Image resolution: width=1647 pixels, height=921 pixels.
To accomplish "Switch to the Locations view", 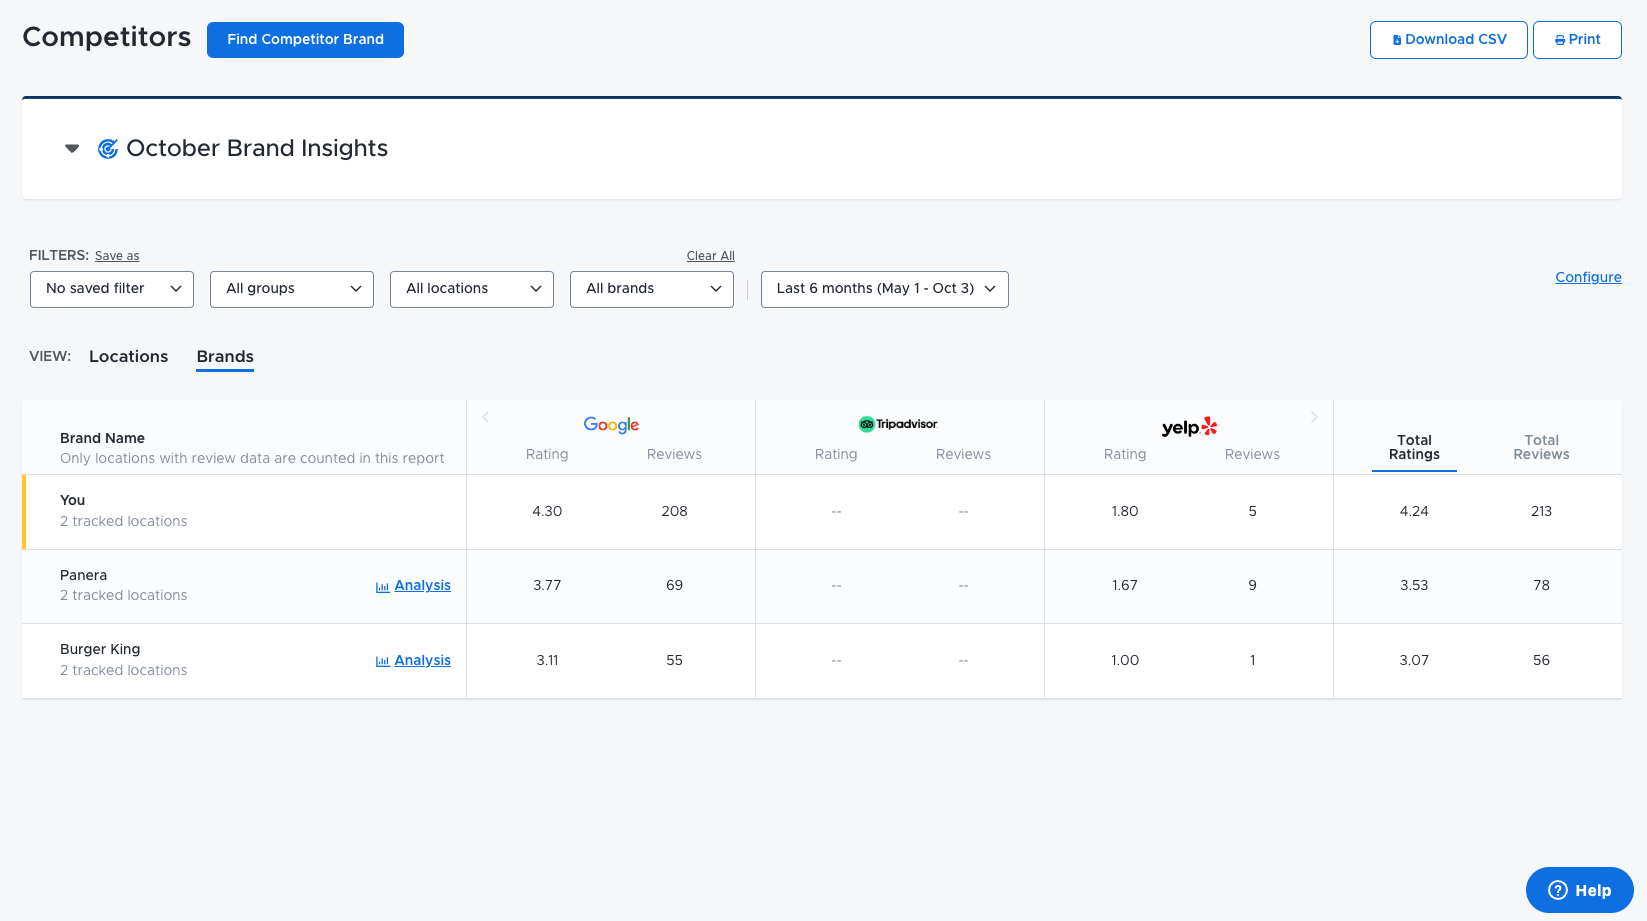I will pyautogui.click(x=128, y=356).
